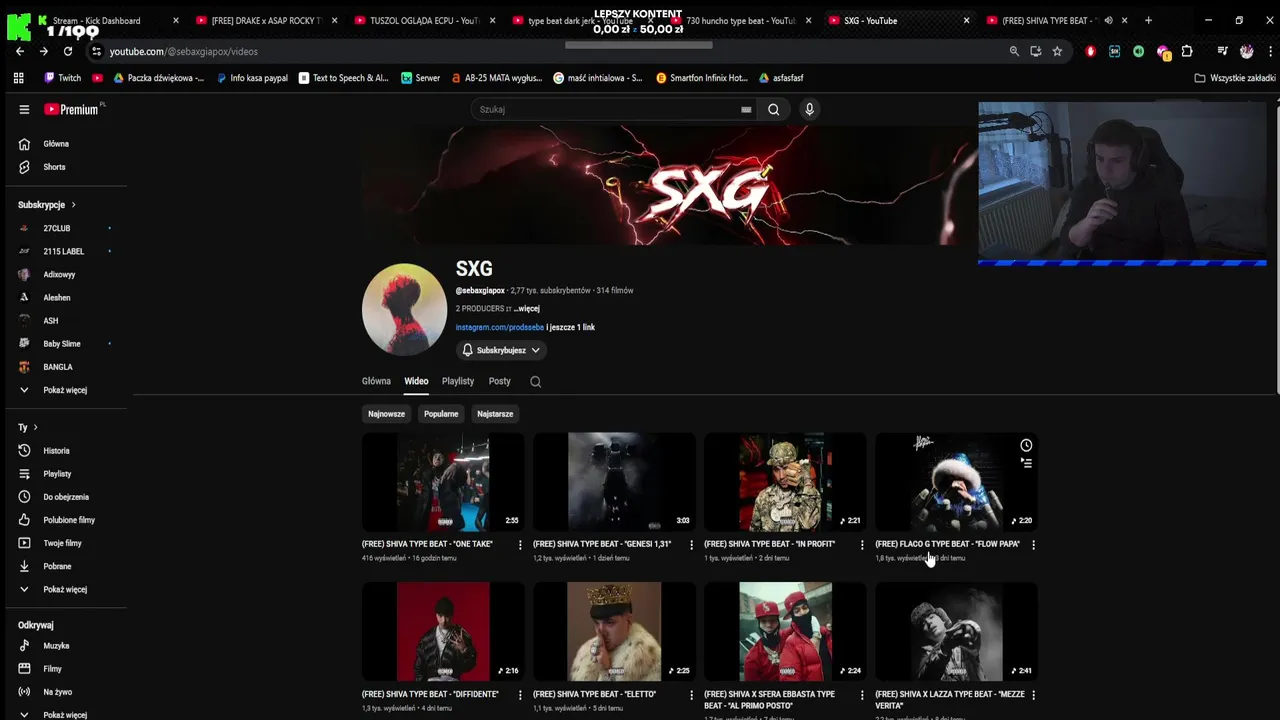
Task: Bookmark this page with the star icon
Action: [x=1057, y=51]
